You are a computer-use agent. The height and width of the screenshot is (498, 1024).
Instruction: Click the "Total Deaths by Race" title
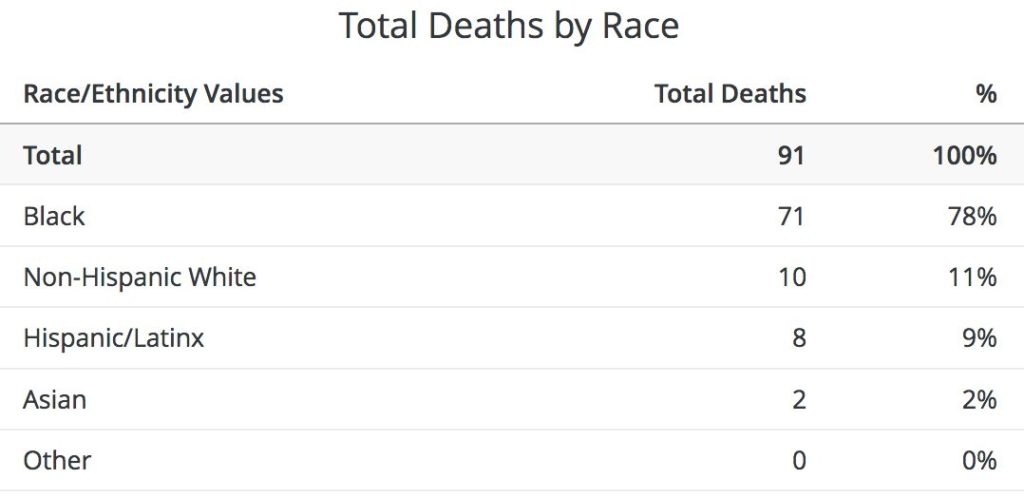(x=509, y=26)
